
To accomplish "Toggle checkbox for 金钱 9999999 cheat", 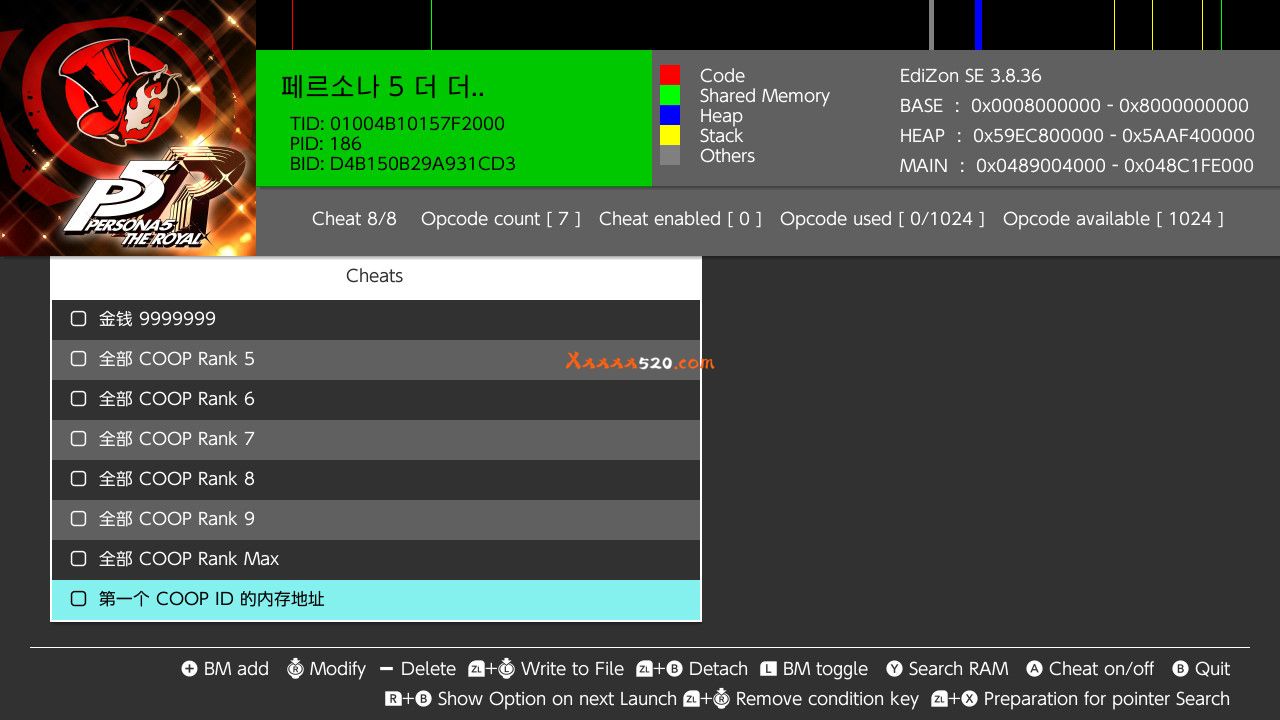I will [x=78, y=319].
